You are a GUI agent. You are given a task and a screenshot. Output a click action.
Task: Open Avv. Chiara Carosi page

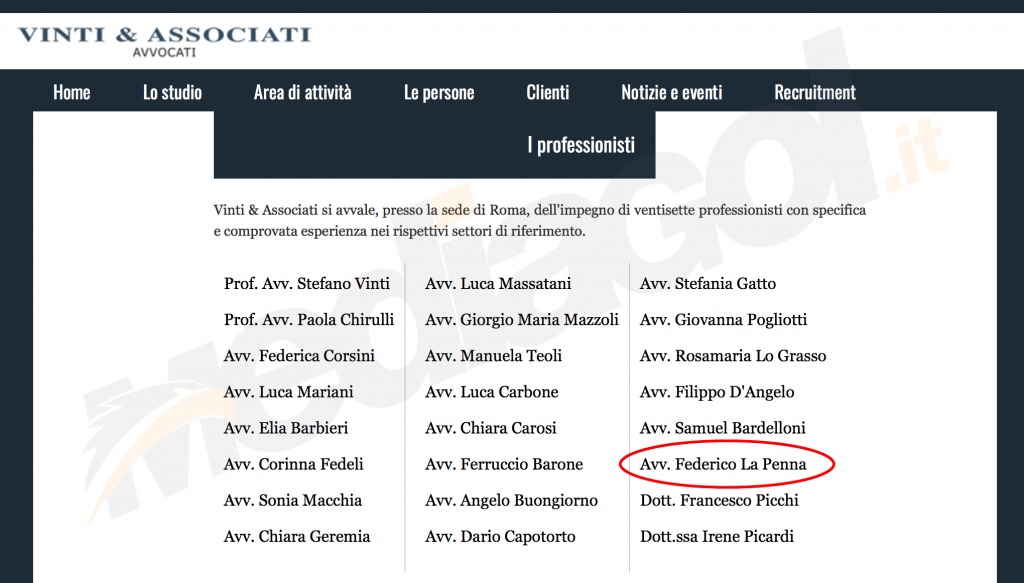click(491, 428)
